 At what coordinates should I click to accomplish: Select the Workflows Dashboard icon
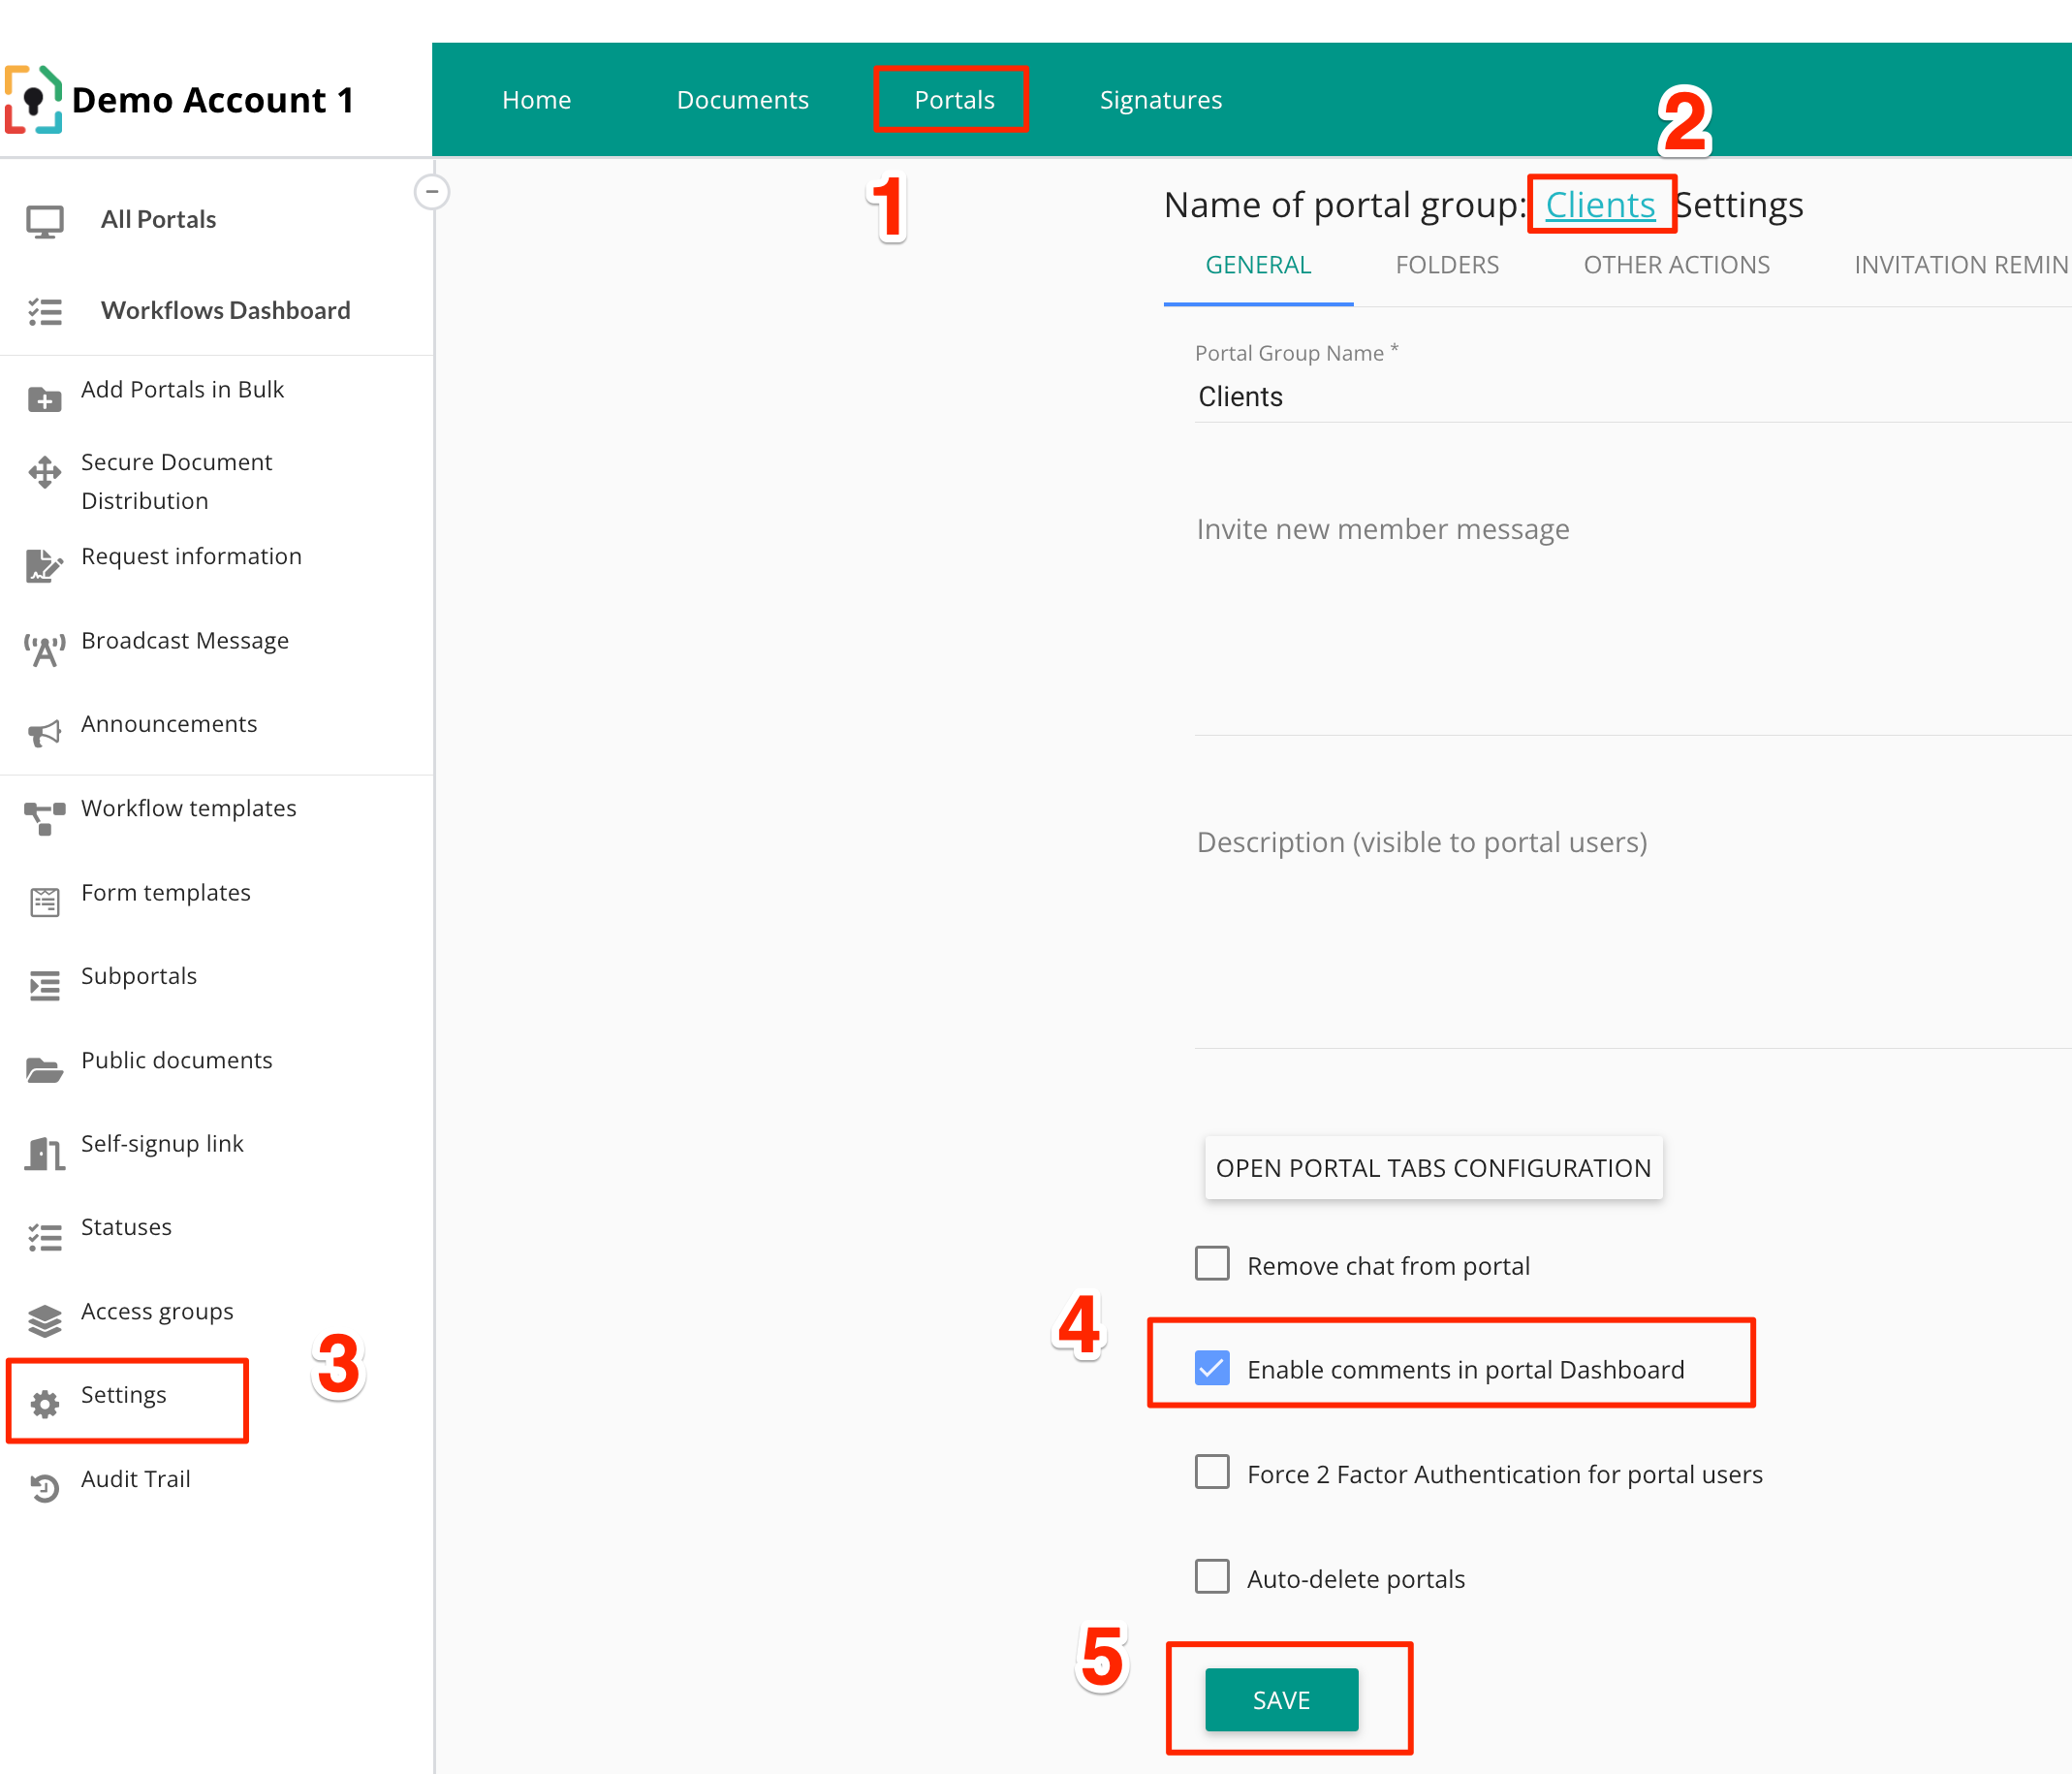tap(44, 311)
